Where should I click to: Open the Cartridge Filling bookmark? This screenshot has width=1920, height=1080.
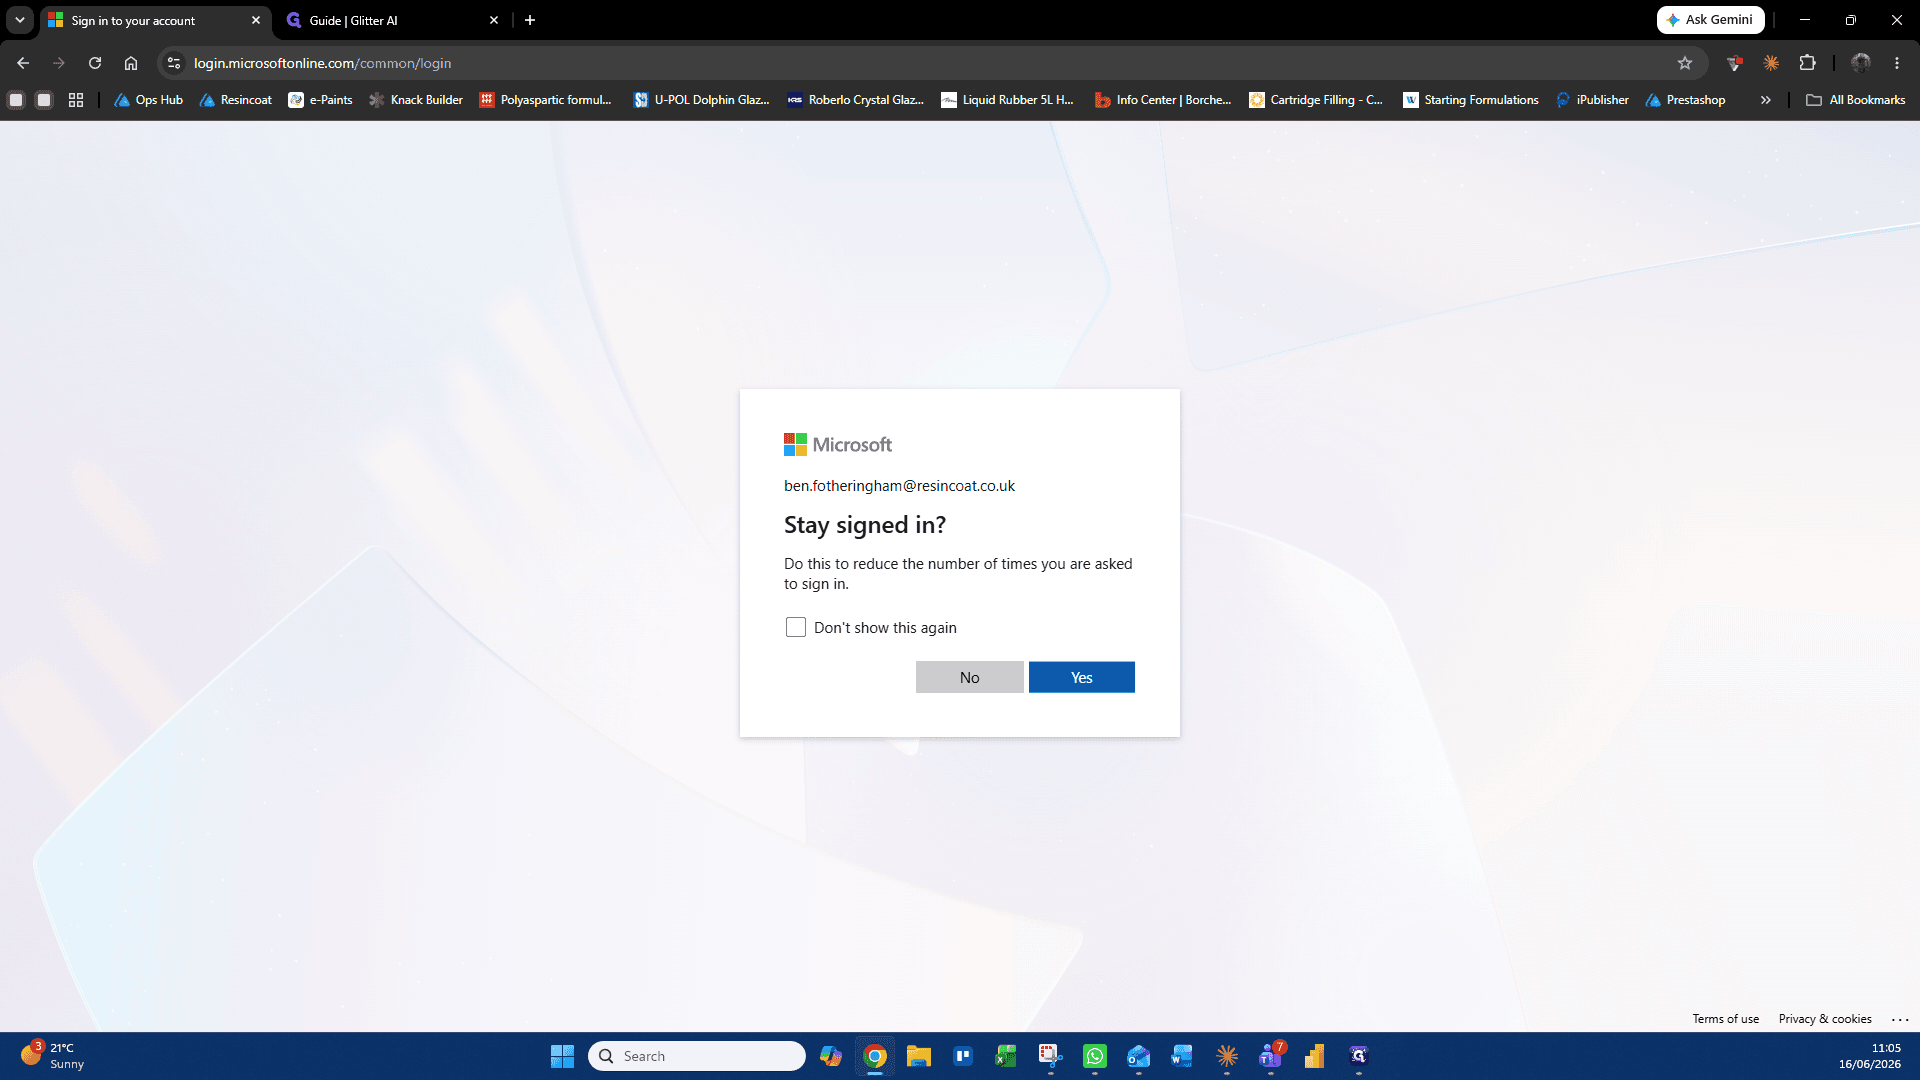click(1316, 100)
